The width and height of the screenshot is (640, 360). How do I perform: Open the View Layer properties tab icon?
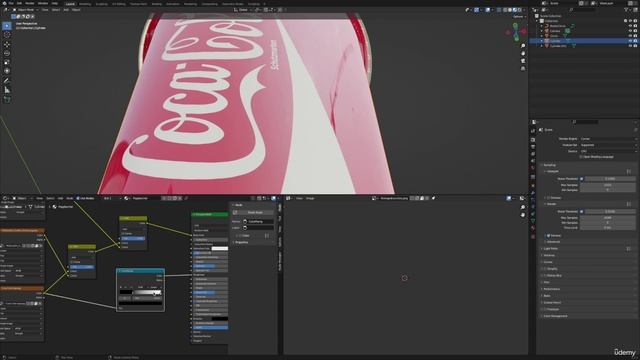pyautogui.click(x=533, y=154)
